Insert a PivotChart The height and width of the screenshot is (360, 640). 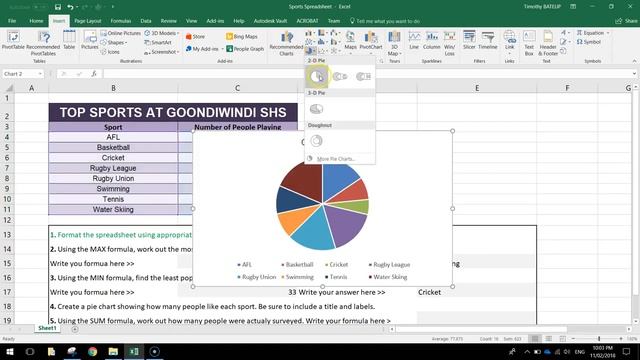[371, 41]
